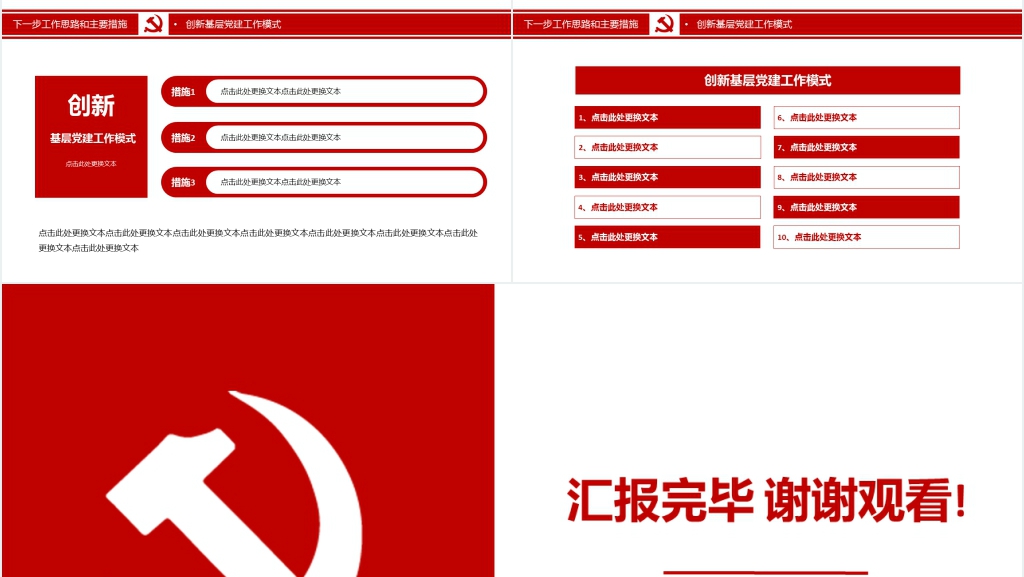Click list item '5、点击此处更换文本'
1024x577 pixels.
pos(667,237)
